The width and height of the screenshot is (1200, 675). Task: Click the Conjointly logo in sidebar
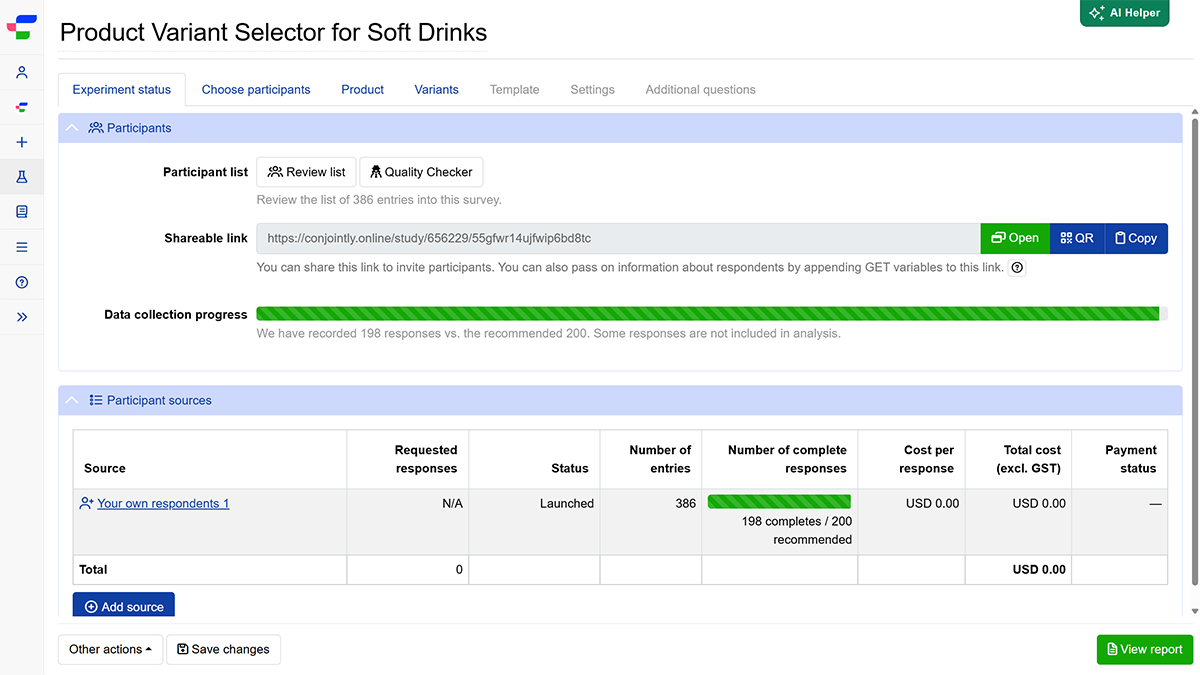pos(22,27)
